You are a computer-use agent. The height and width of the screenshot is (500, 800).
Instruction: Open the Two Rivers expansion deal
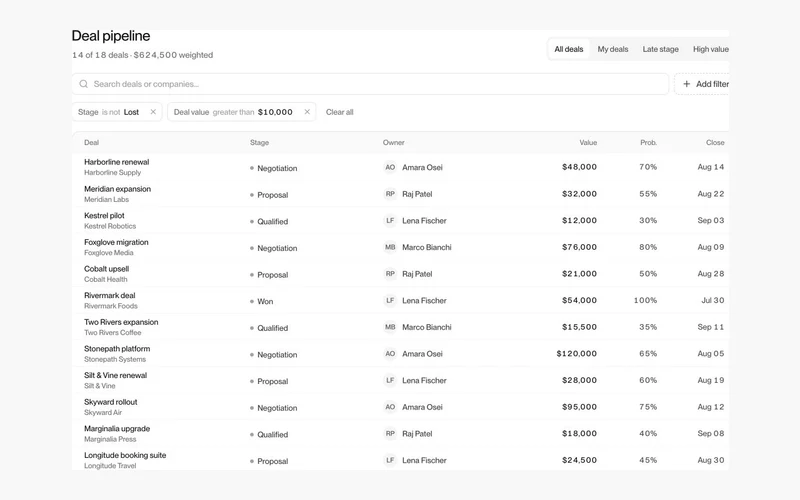tap(121, 322)
